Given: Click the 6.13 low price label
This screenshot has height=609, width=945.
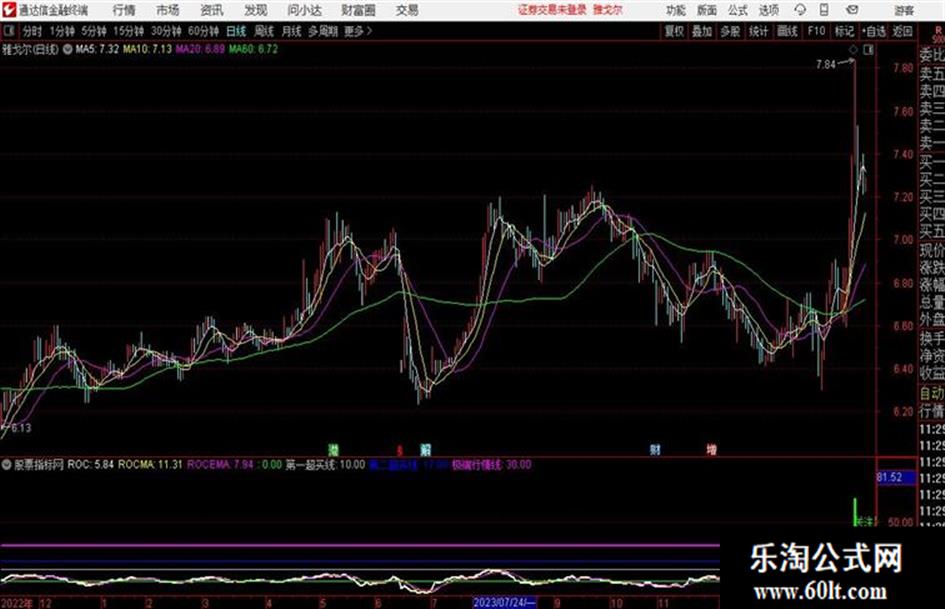Looking at the screenshot, I should tap(20, 428).
